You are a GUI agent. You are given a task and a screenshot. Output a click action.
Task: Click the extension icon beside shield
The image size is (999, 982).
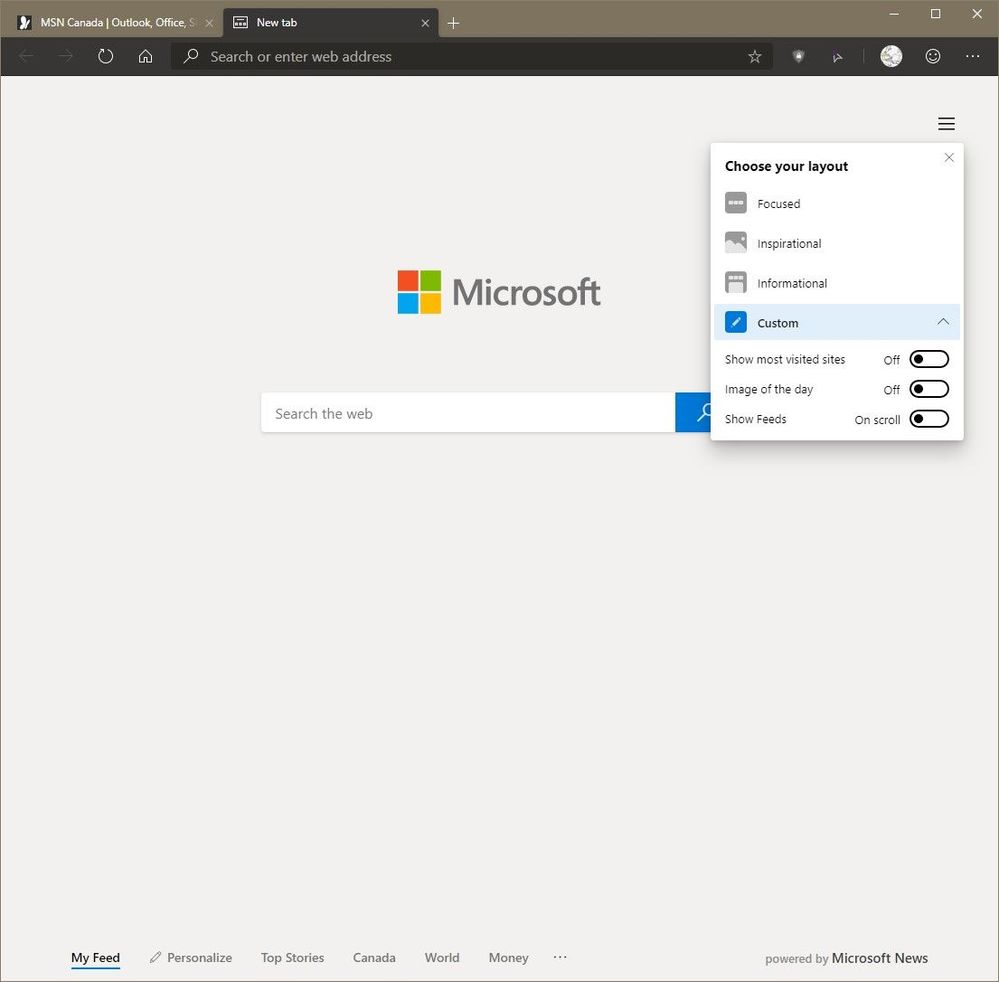(x=838, y=57)
